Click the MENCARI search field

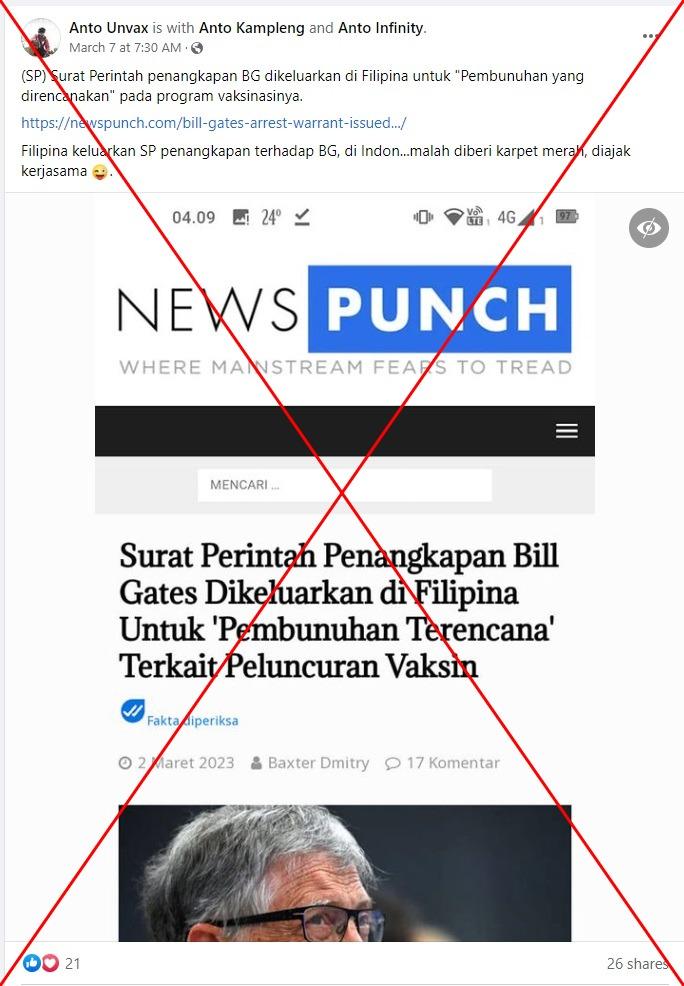tap(345, 485)
